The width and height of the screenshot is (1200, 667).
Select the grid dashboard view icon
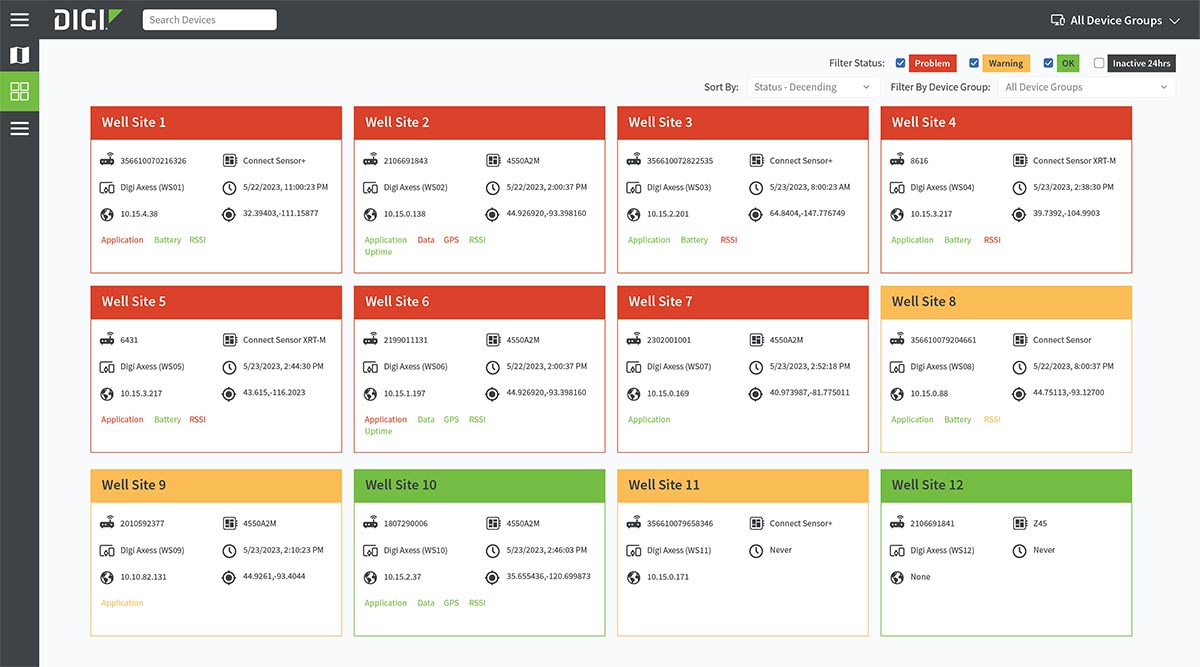pyautogui.click(x=19, y=91)
